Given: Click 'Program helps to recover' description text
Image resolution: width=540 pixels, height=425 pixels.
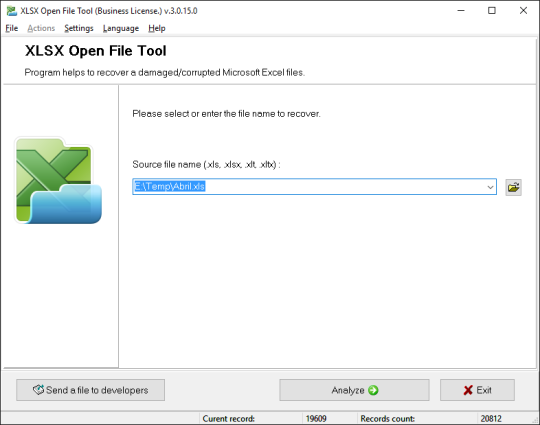Looking at the screenshot, I should point(165,73).
